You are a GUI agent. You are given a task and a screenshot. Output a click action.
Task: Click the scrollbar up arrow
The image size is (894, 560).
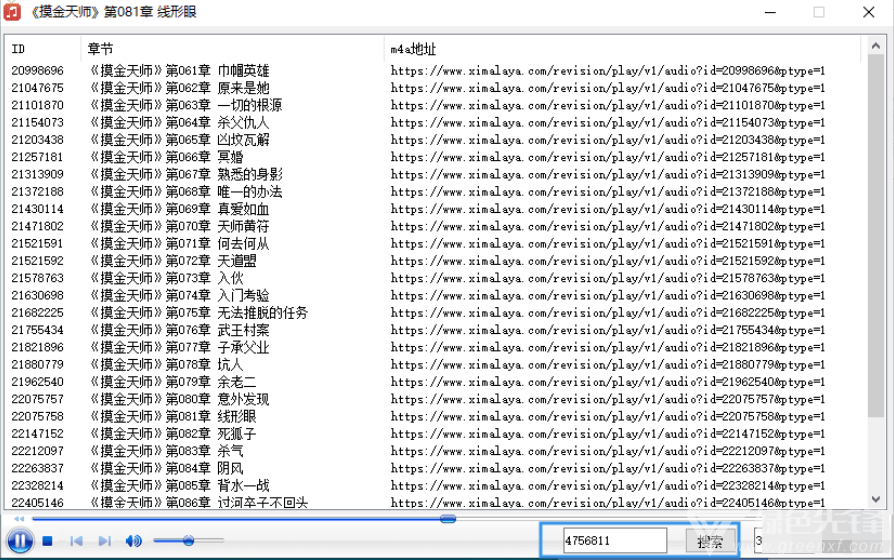[x=876, y=46]
